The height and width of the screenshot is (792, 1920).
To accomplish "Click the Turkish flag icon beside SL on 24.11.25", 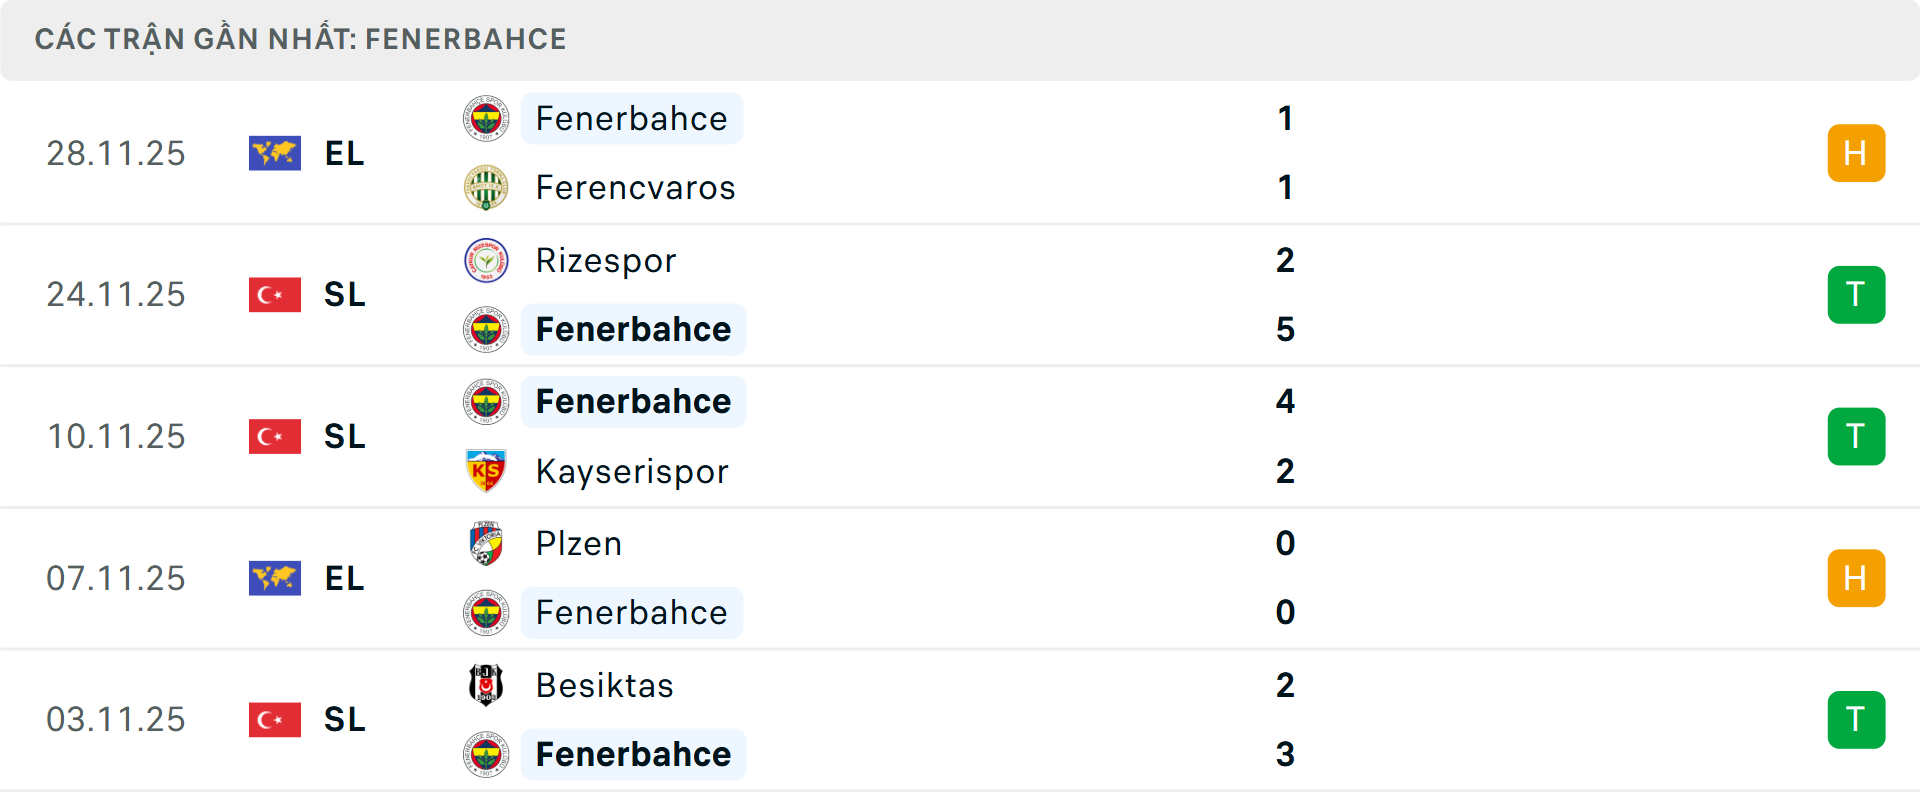I will click(274, 295).
